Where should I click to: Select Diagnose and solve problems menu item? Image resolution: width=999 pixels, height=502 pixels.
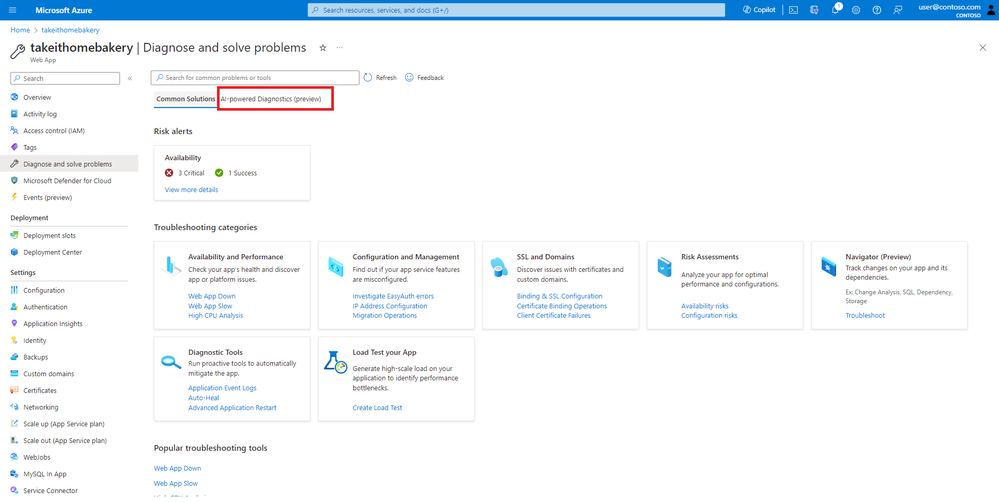pyautogui.click(x=69, y=164)
